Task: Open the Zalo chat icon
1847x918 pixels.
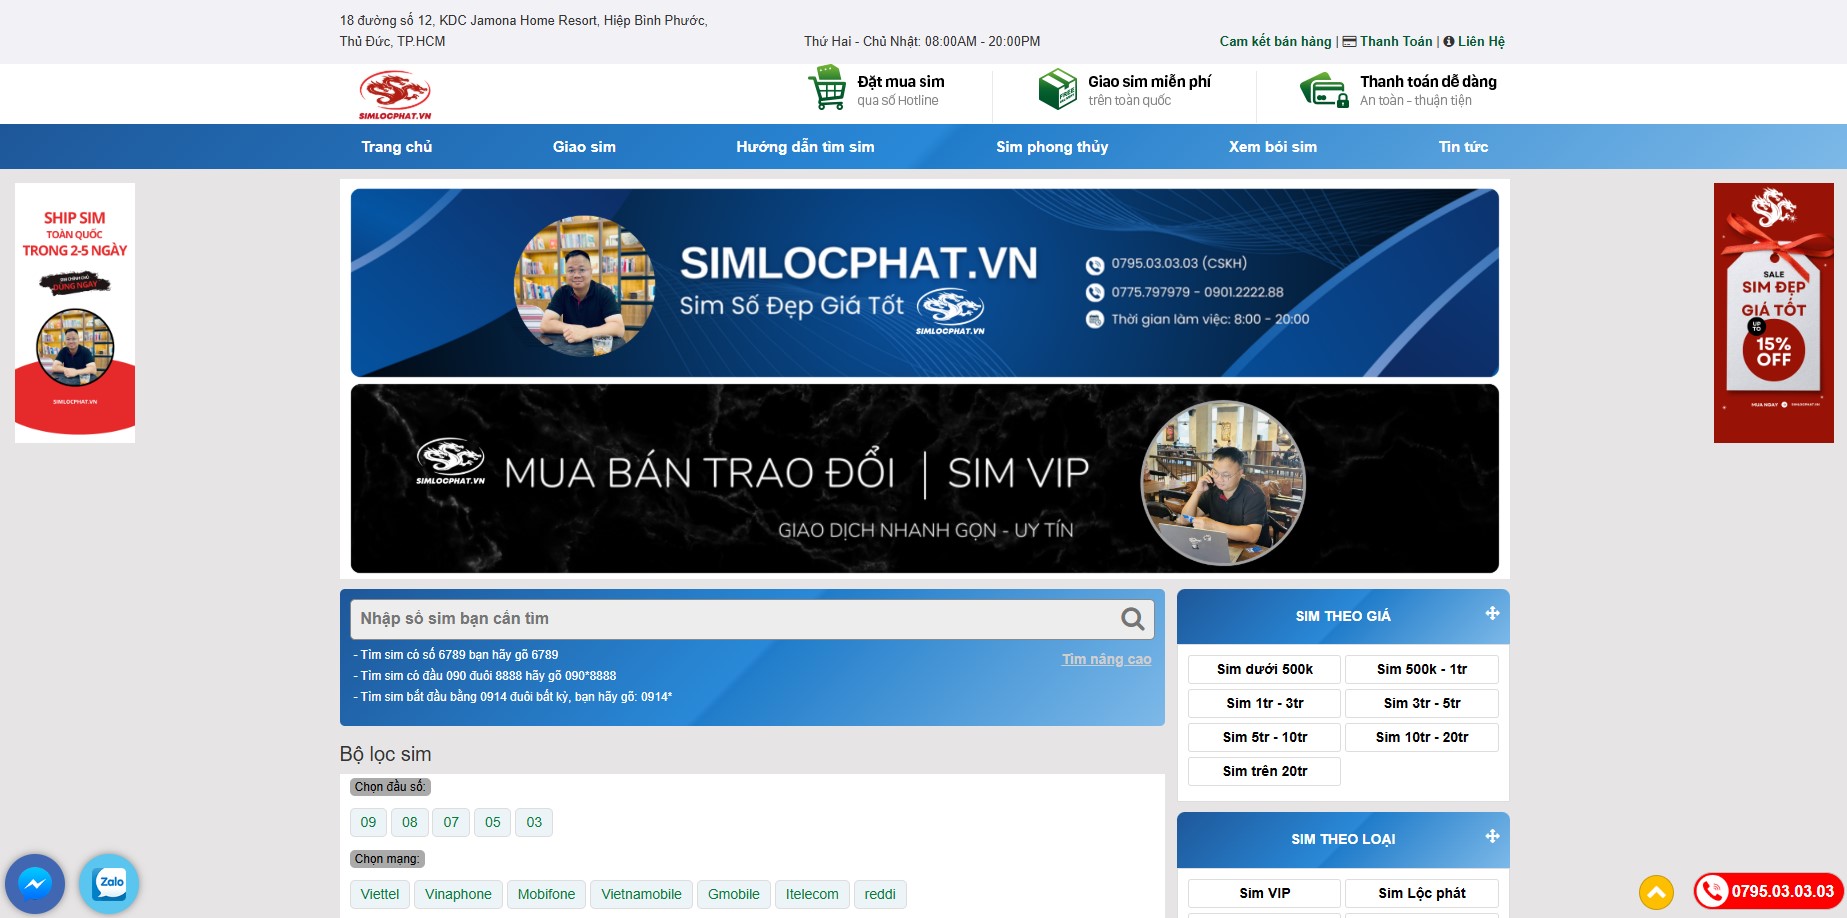Action: 111,884
